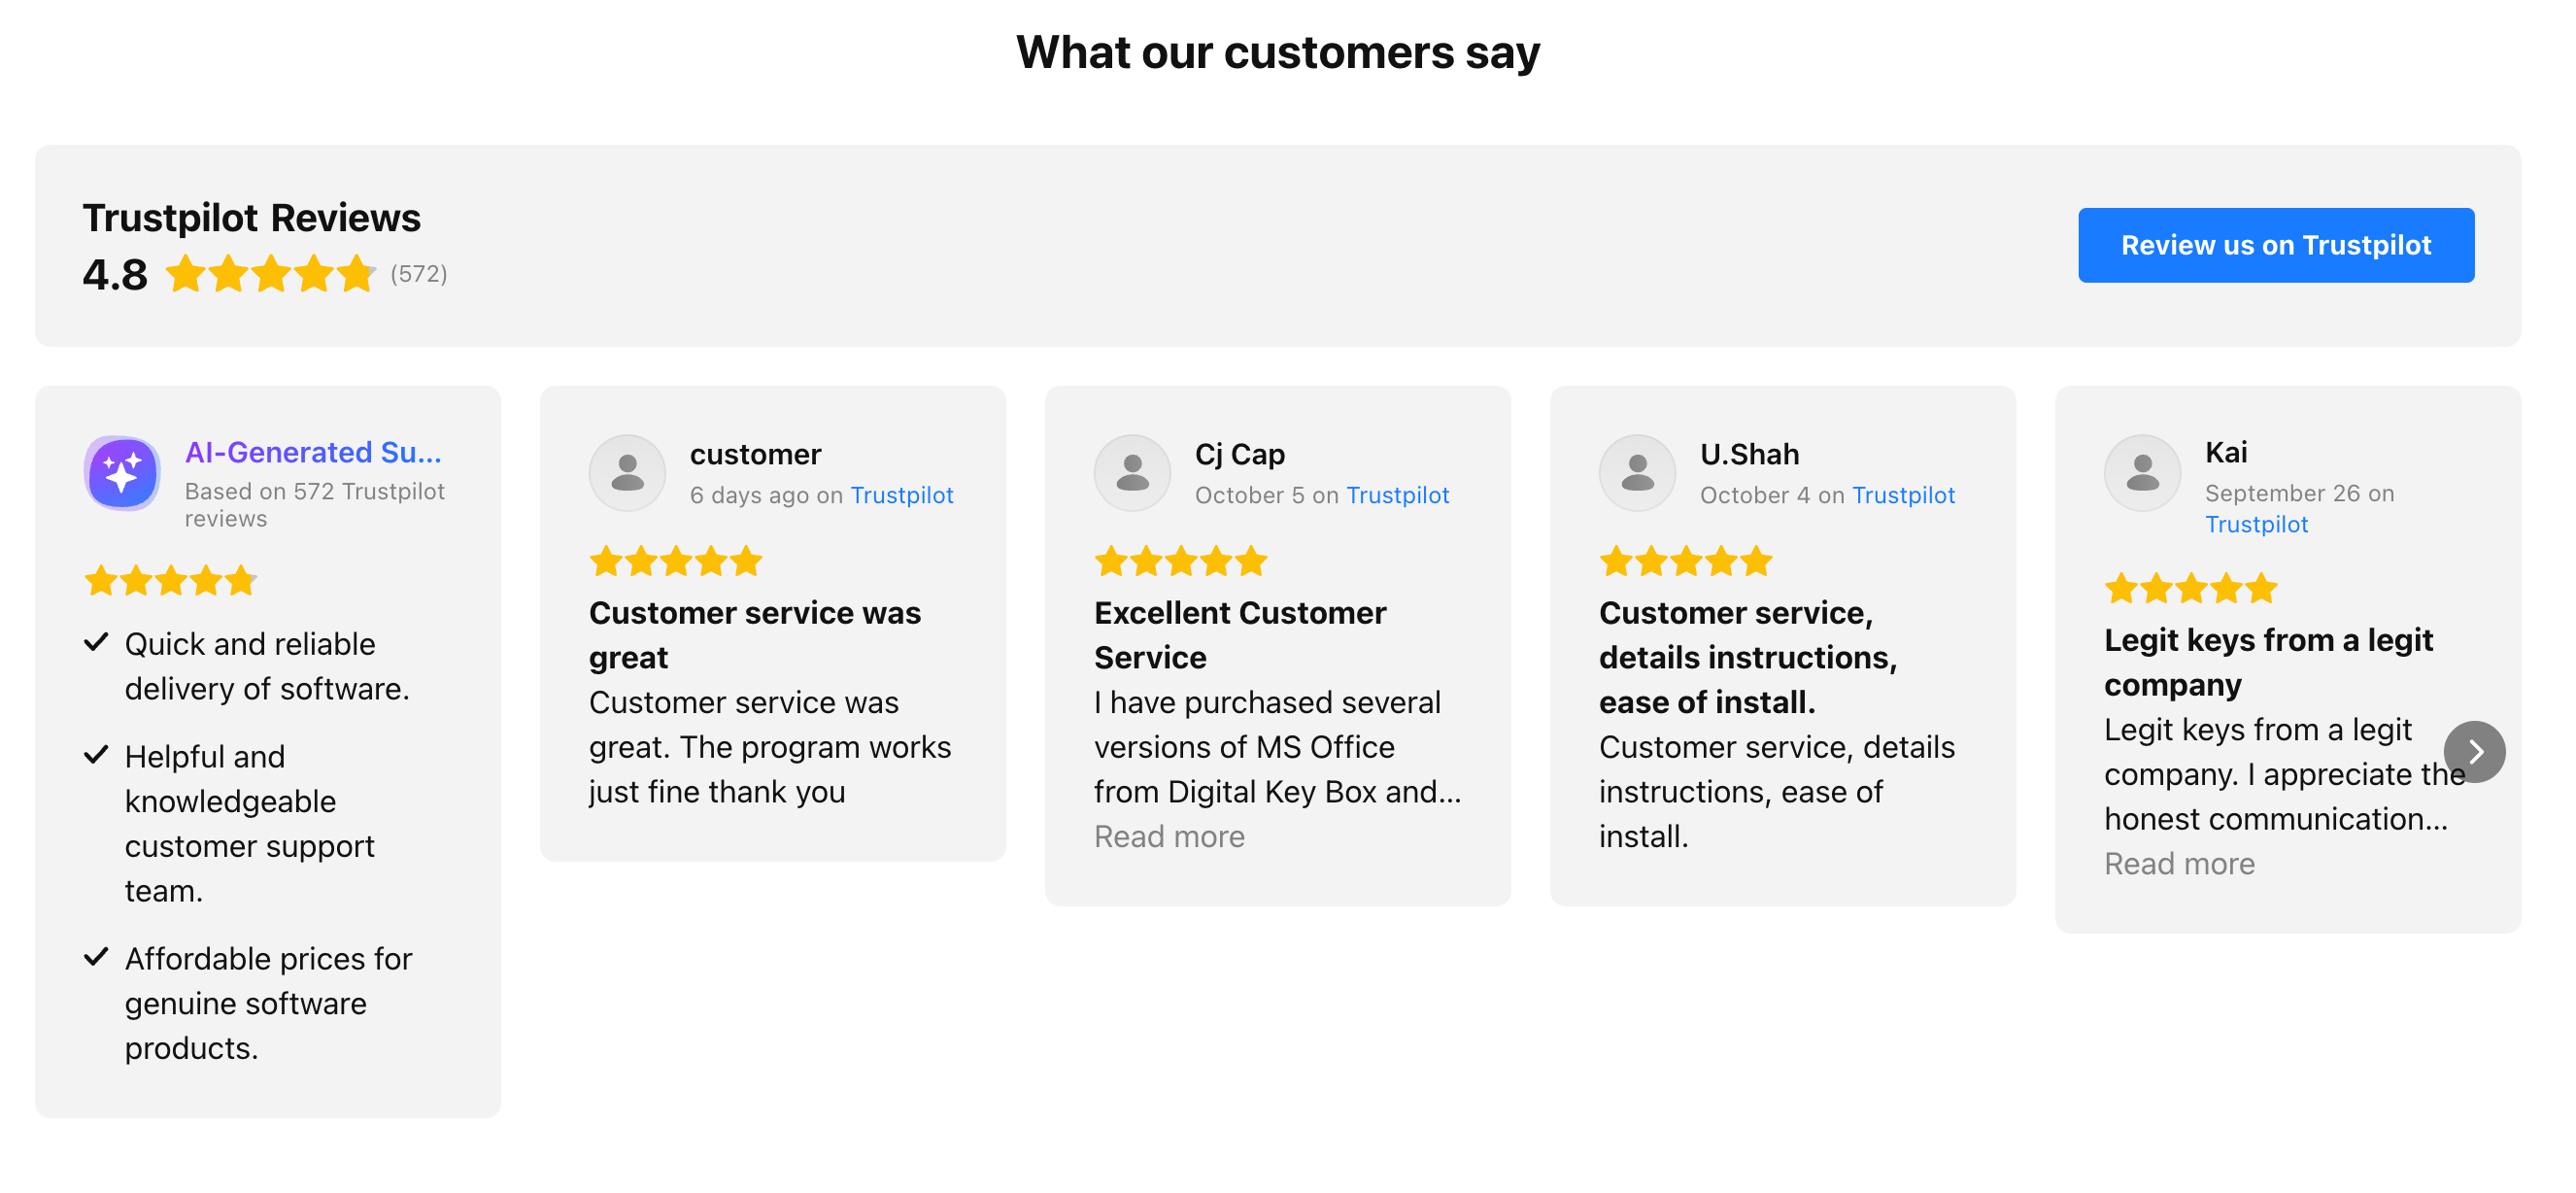This screenshot has height=1193, width=2576.
Task: Expand Kai's review using Read more
Action: pyautogui.click(x=2179, y=863)
